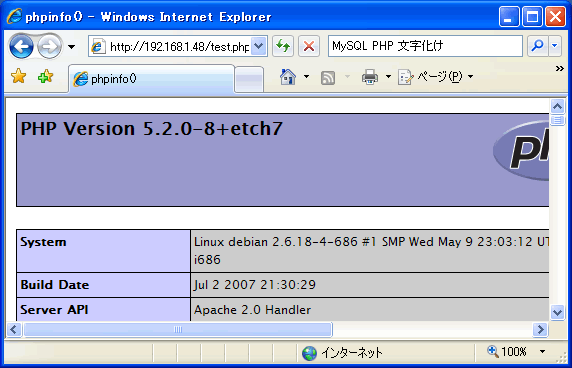
Task: Go back with the Back arrow button
Action: [x=22, y=46]
